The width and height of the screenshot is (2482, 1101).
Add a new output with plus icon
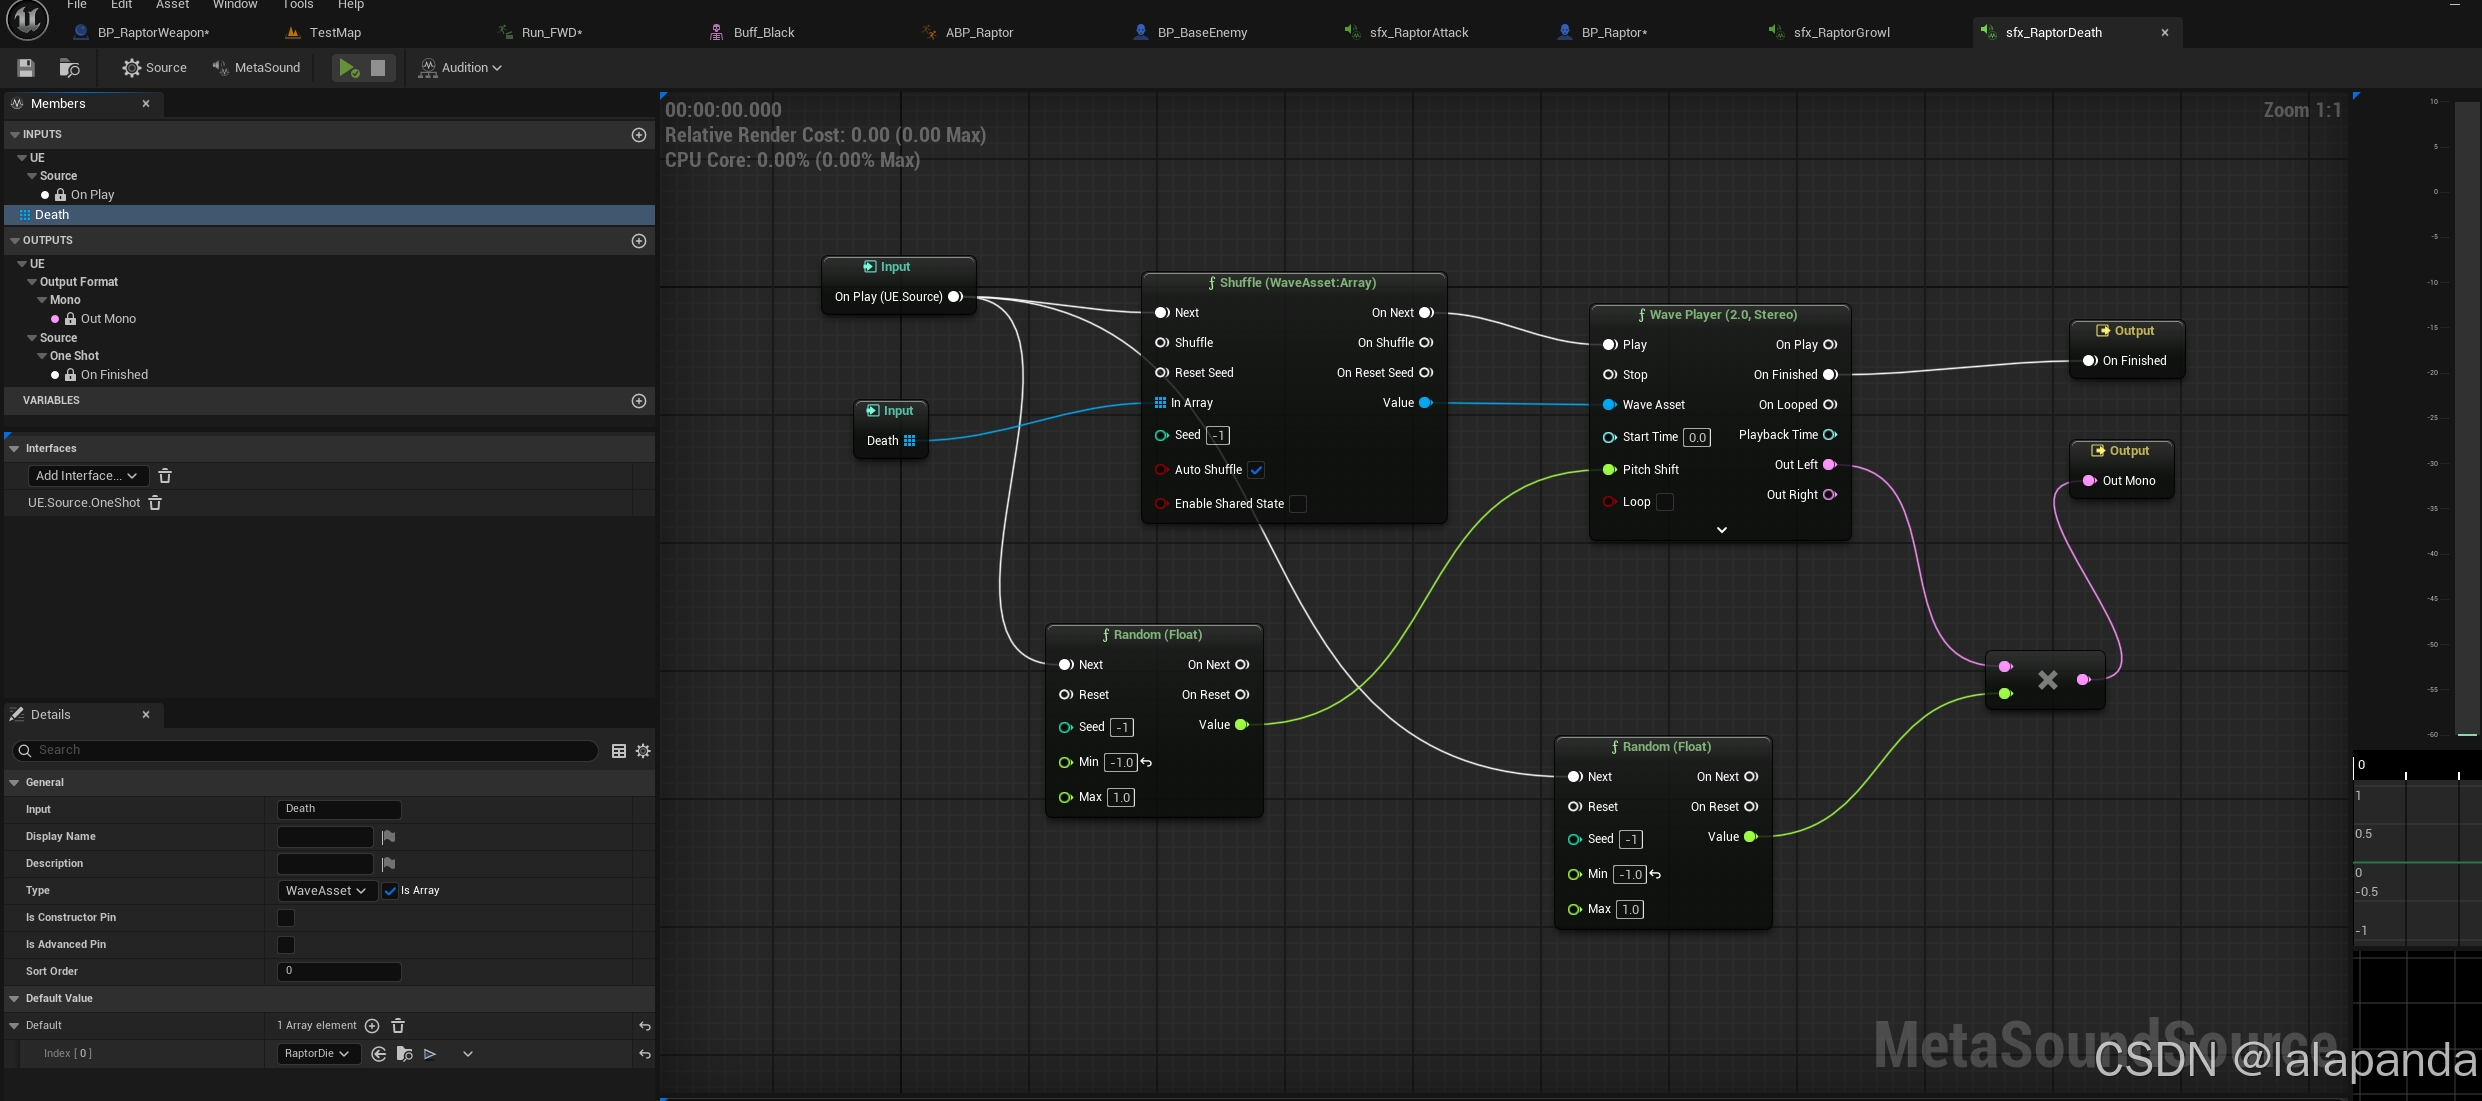coord(639,241)
